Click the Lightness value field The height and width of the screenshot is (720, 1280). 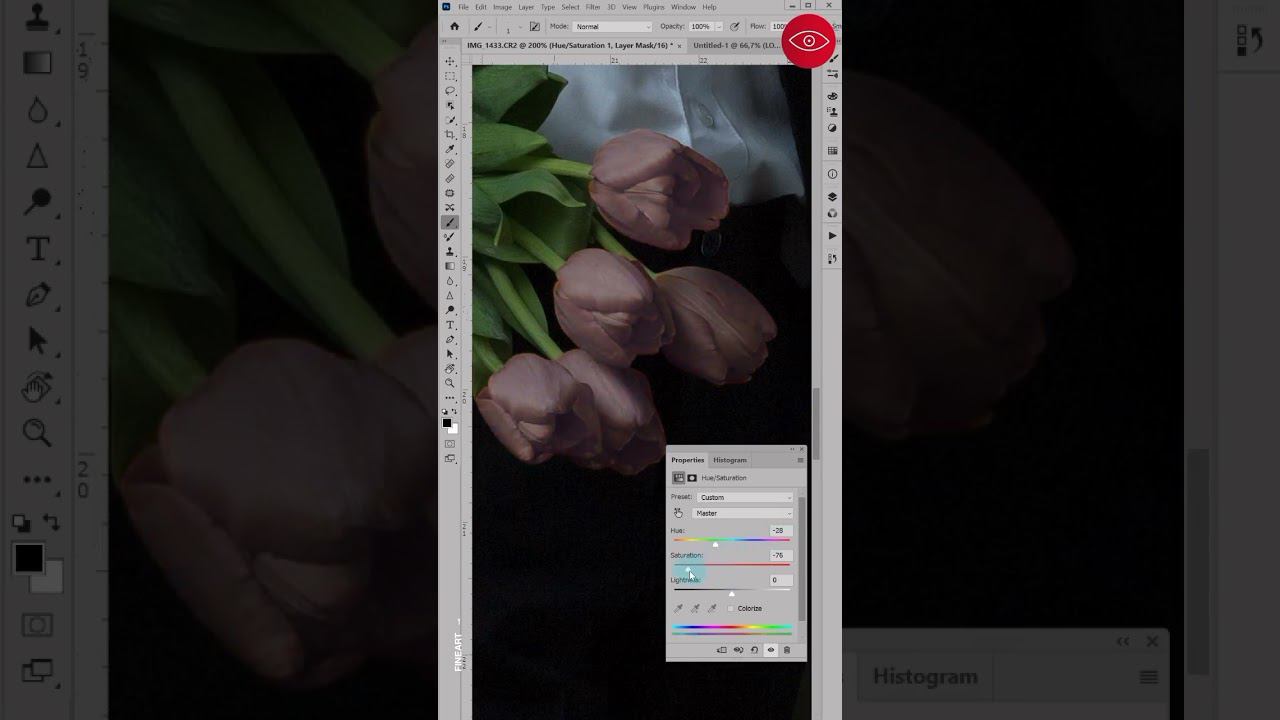point(779,580)
